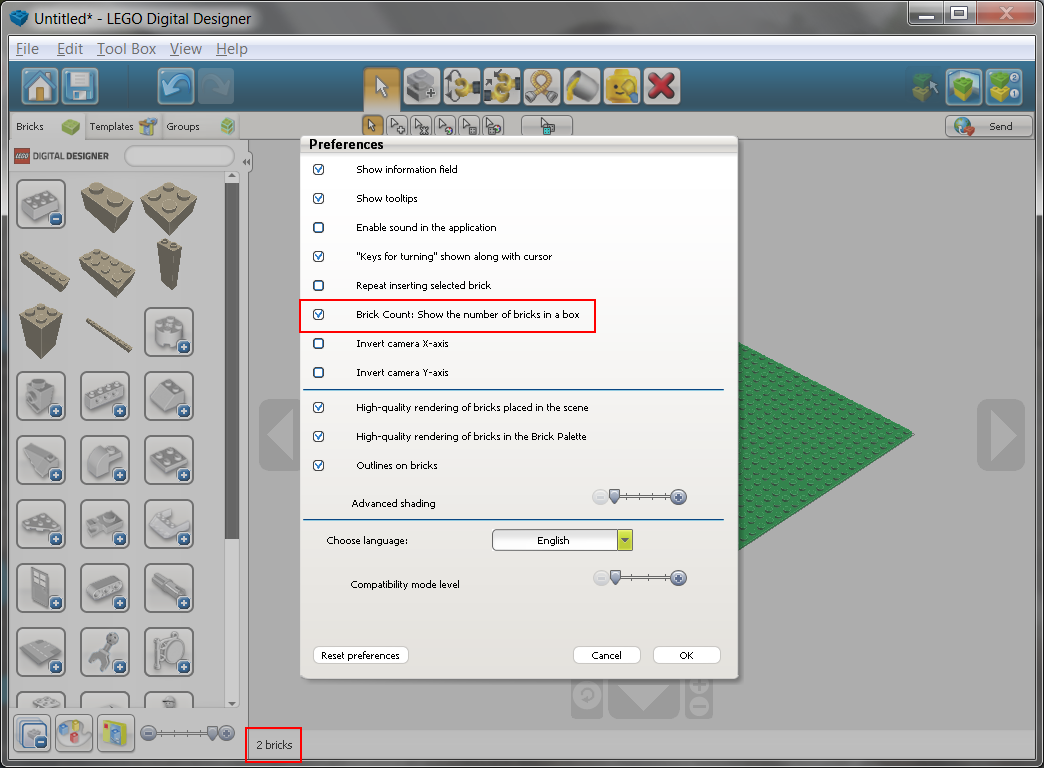Open the Tool Box menu
This screenshot has height=768, width=1044.
pos(127,49)
